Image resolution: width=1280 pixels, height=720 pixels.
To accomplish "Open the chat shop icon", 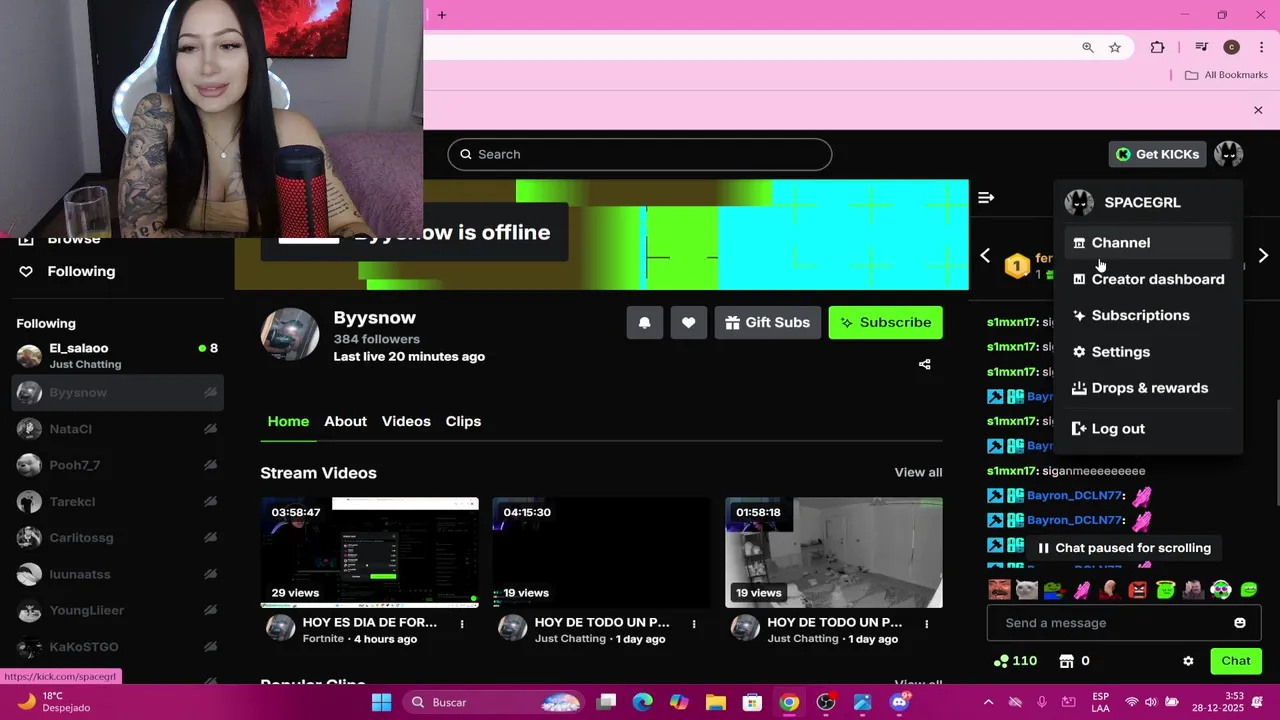I will (1067, 661).
